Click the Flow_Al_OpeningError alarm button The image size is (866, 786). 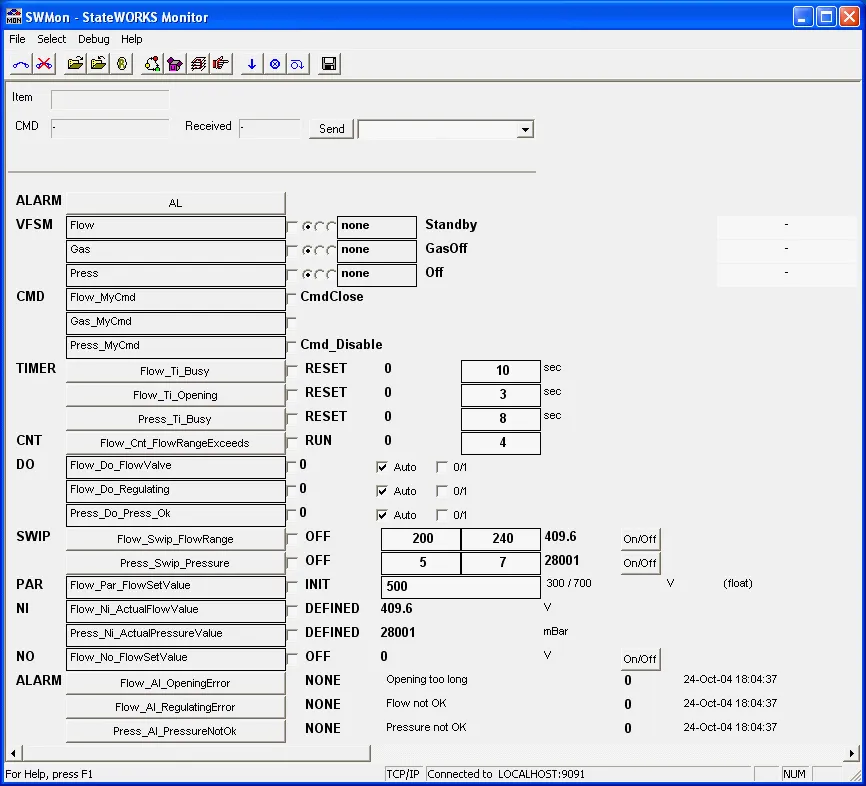point(175,683)
